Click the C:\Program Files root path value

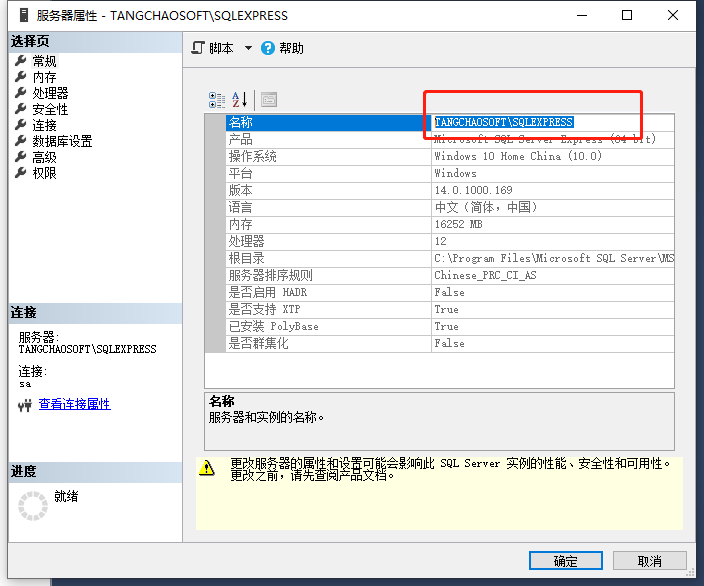pyautogui.click(x=554, y=259)
